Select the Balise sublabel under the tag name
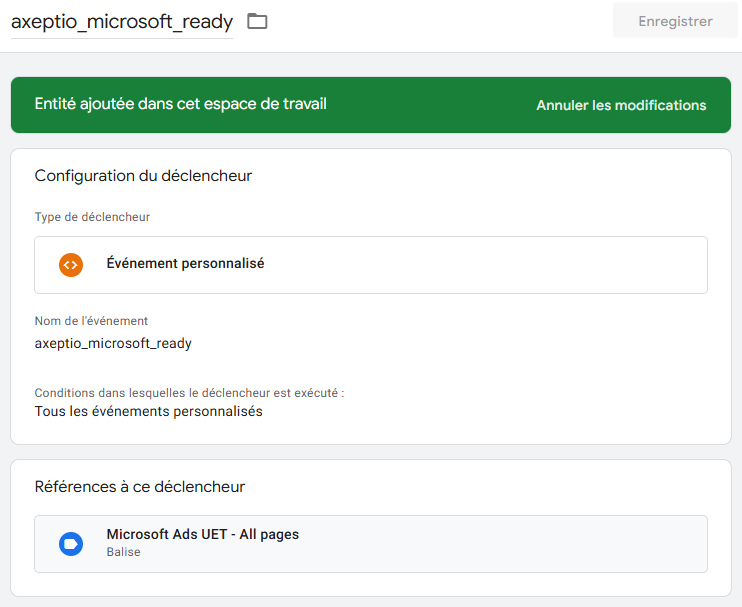This screenshot has height=607, width=742. click(x=124, y=552)
